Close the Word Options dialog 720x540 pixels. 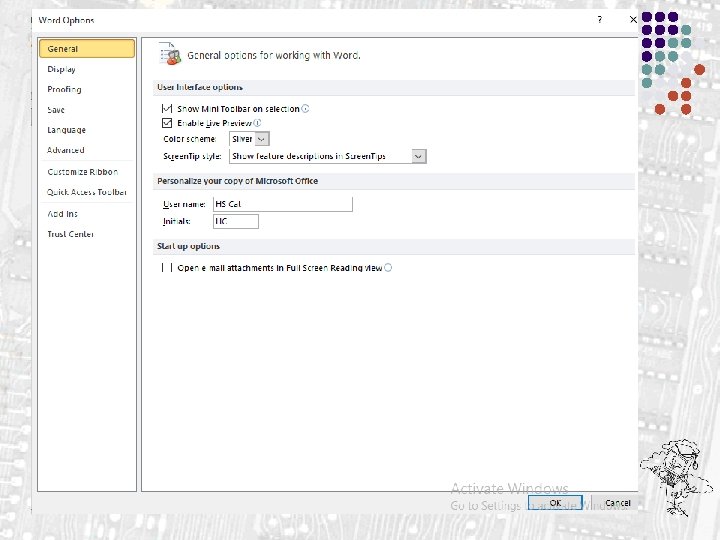(x=633, y=19)
